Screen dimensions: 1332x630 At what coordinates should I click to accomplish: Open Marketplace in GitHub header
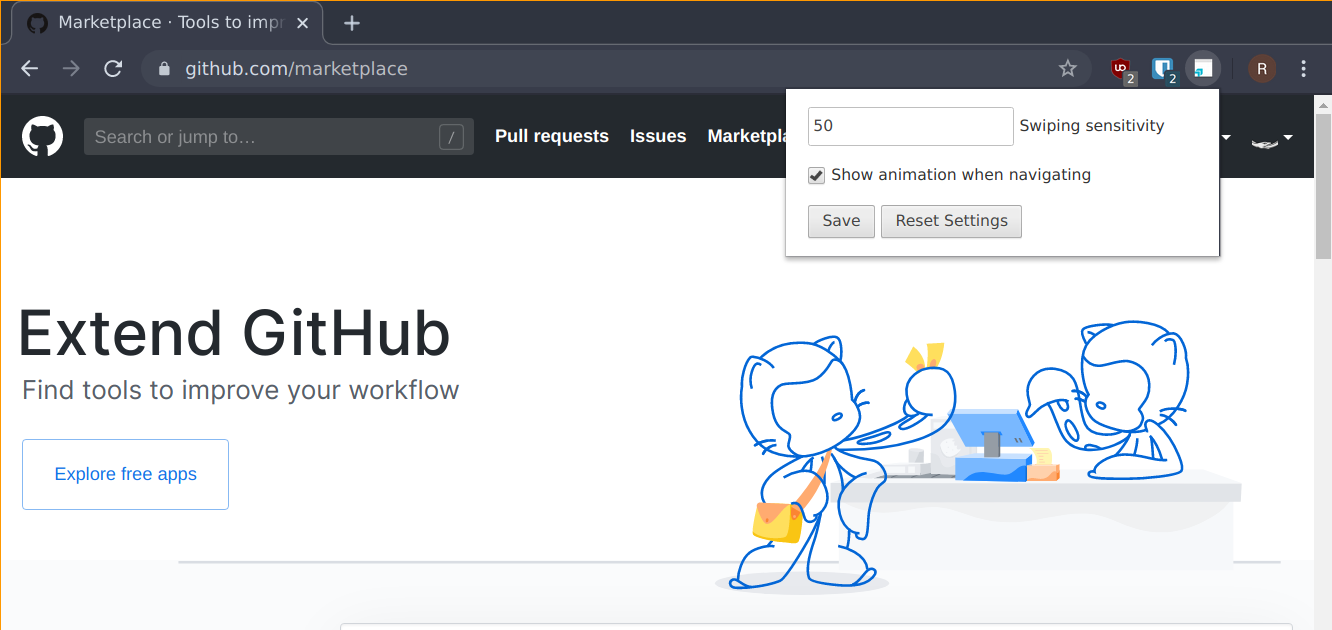coord(746,136)
